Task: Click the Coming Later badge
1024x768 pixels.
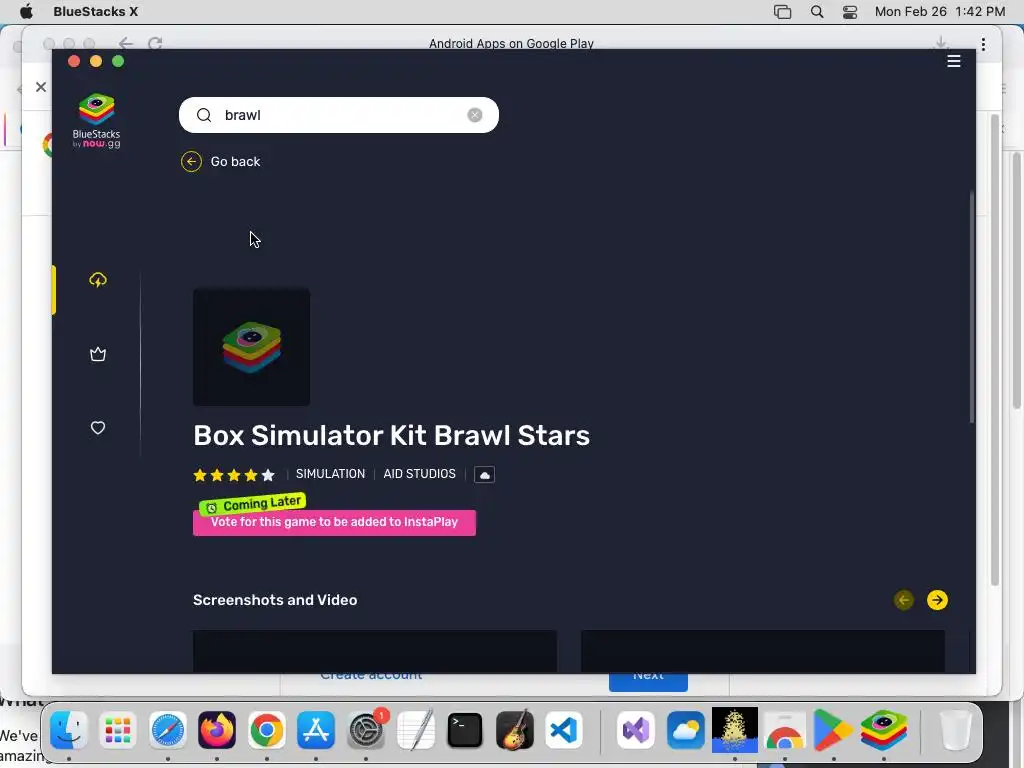Action: [253, 504]
